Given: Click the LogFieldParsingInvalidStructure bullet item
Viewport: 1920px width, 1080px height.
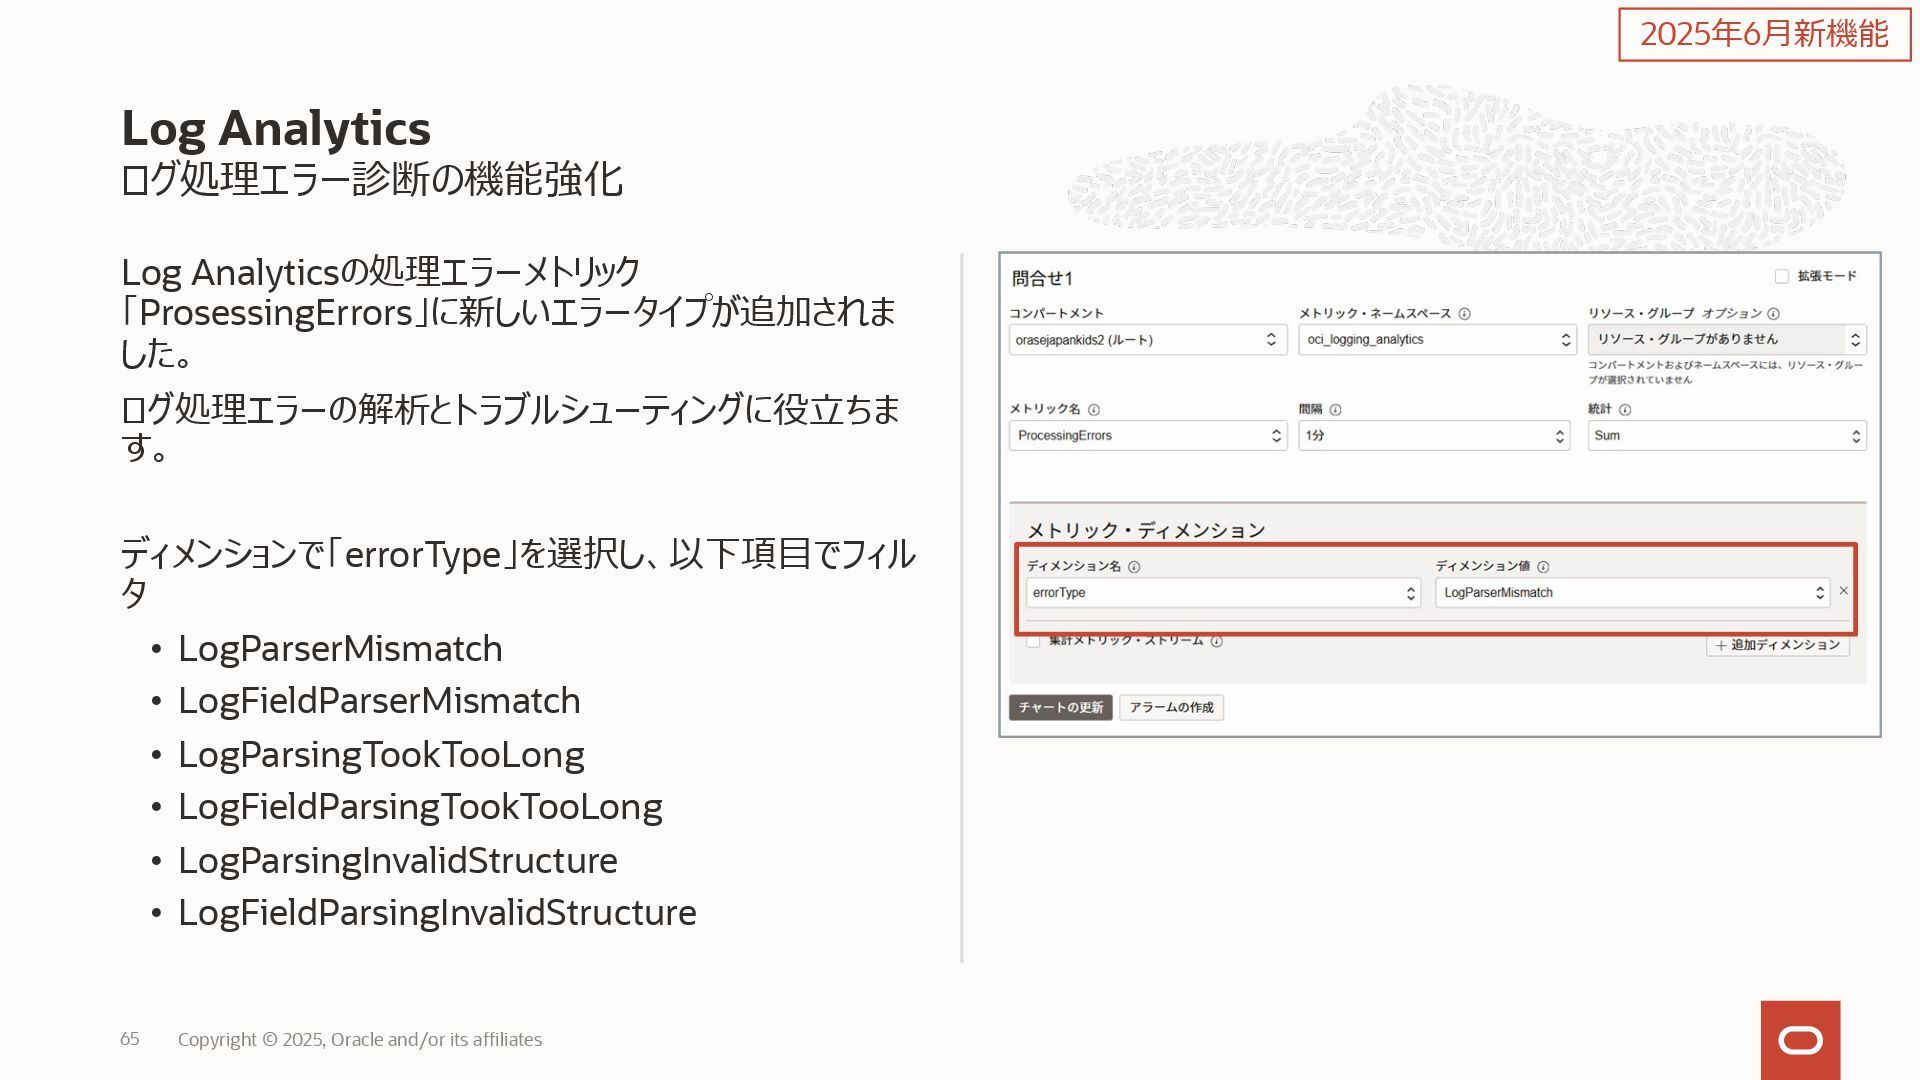Looking at the screenshot, I should (x=437, y=913).
